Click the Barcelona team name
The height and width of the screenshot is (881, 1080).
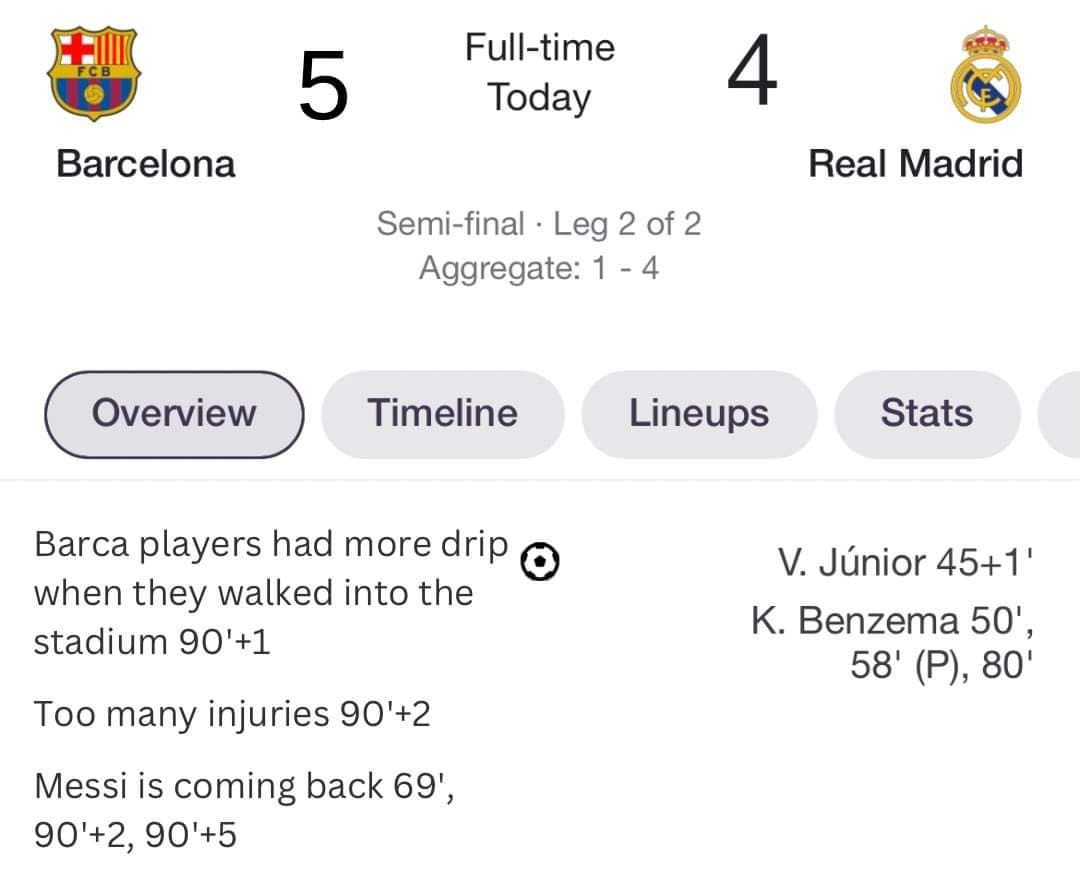[x=146, y=164]
